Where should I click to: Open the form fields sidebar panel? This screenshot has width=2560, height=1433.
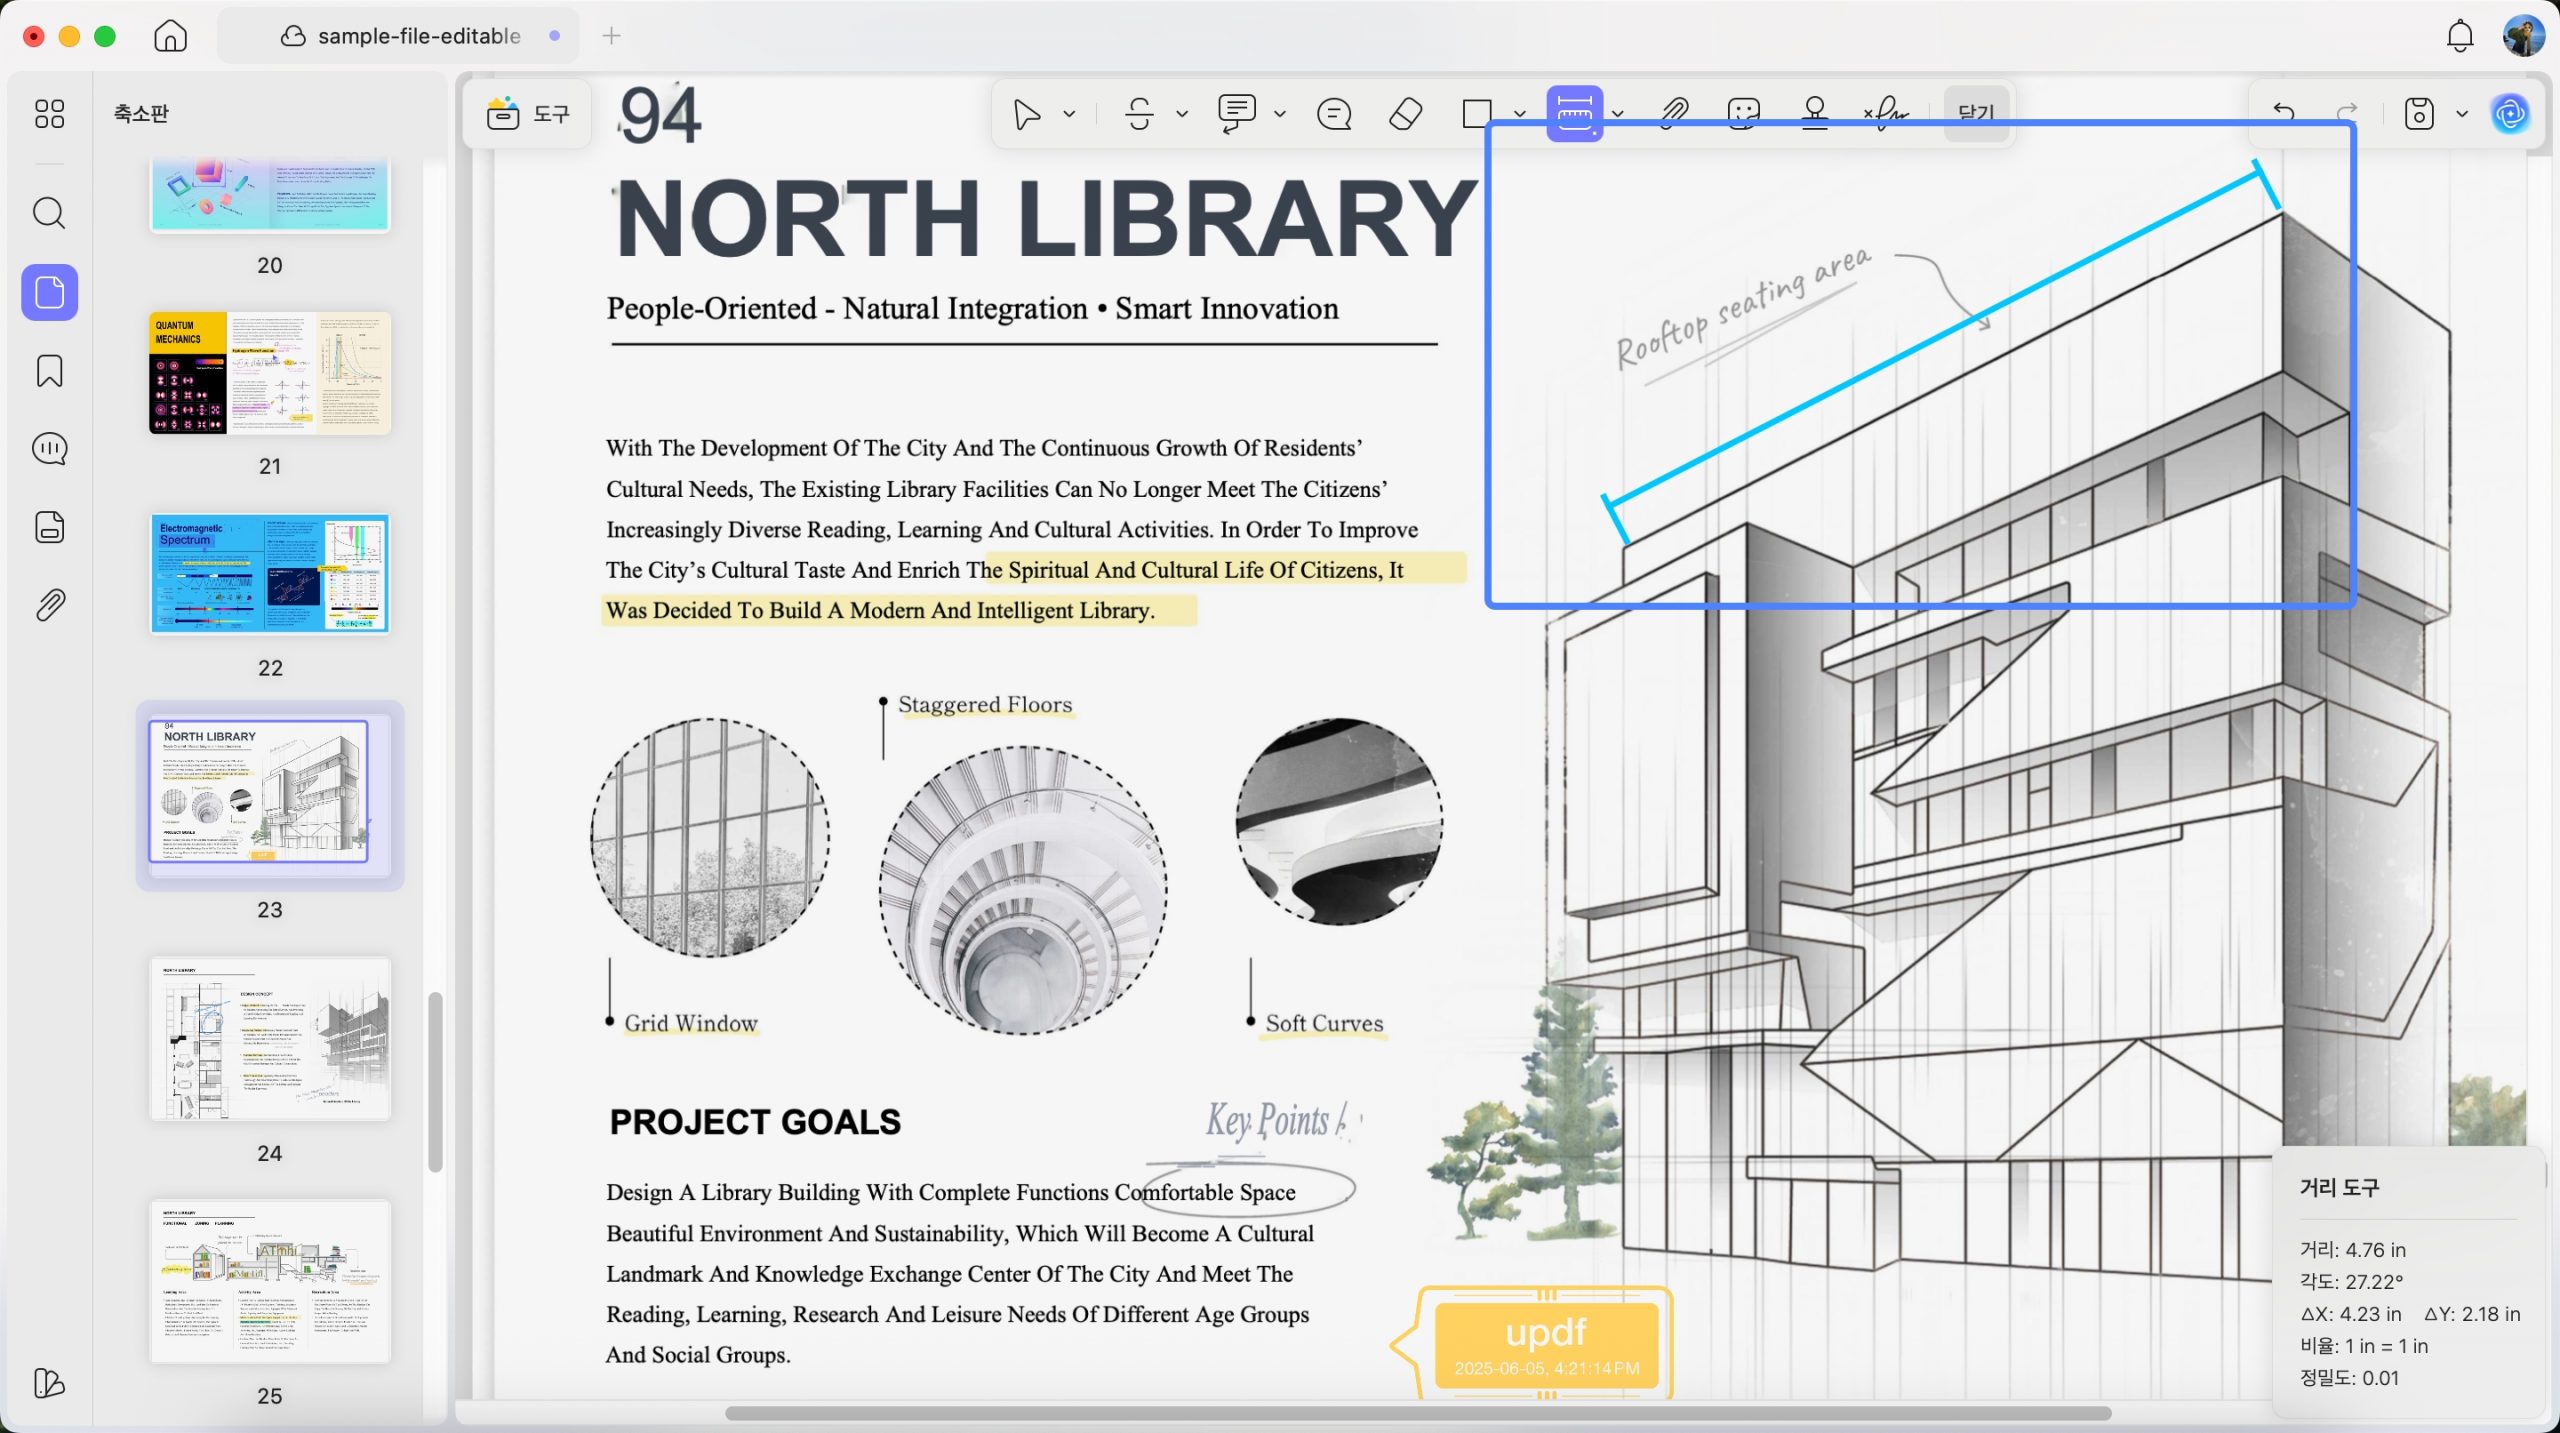tap(49, 527)
